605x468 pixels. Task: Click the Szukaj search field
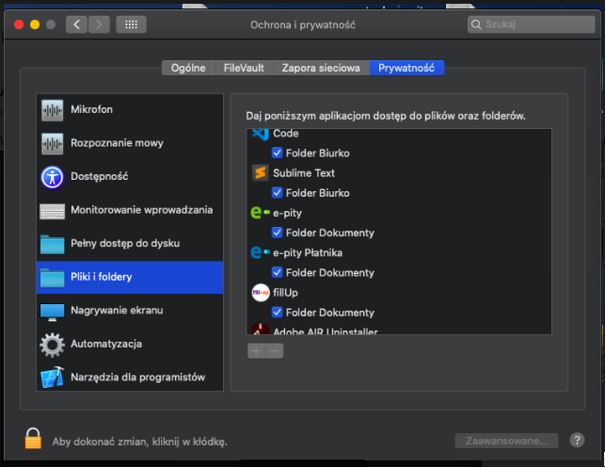[x=530, y=24]
